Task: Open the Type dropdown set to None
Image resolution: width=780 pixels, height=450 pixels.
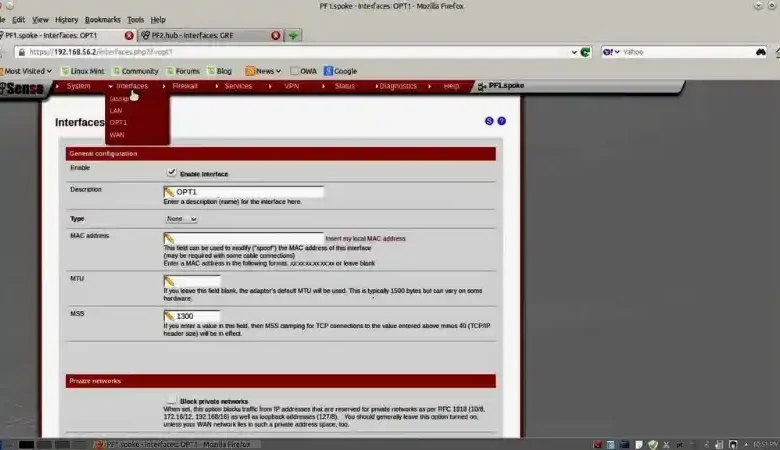Action: point(181,219)
